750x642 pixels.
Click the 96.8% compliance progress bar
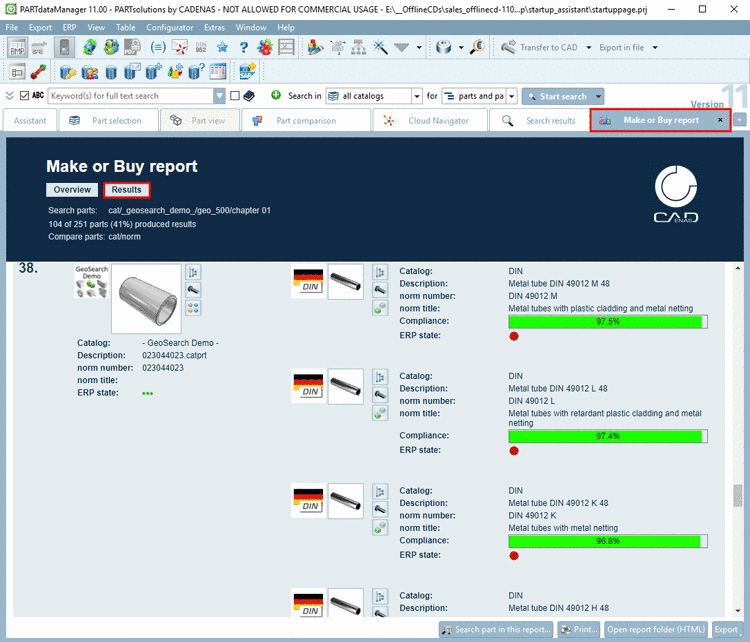point(608,541)
